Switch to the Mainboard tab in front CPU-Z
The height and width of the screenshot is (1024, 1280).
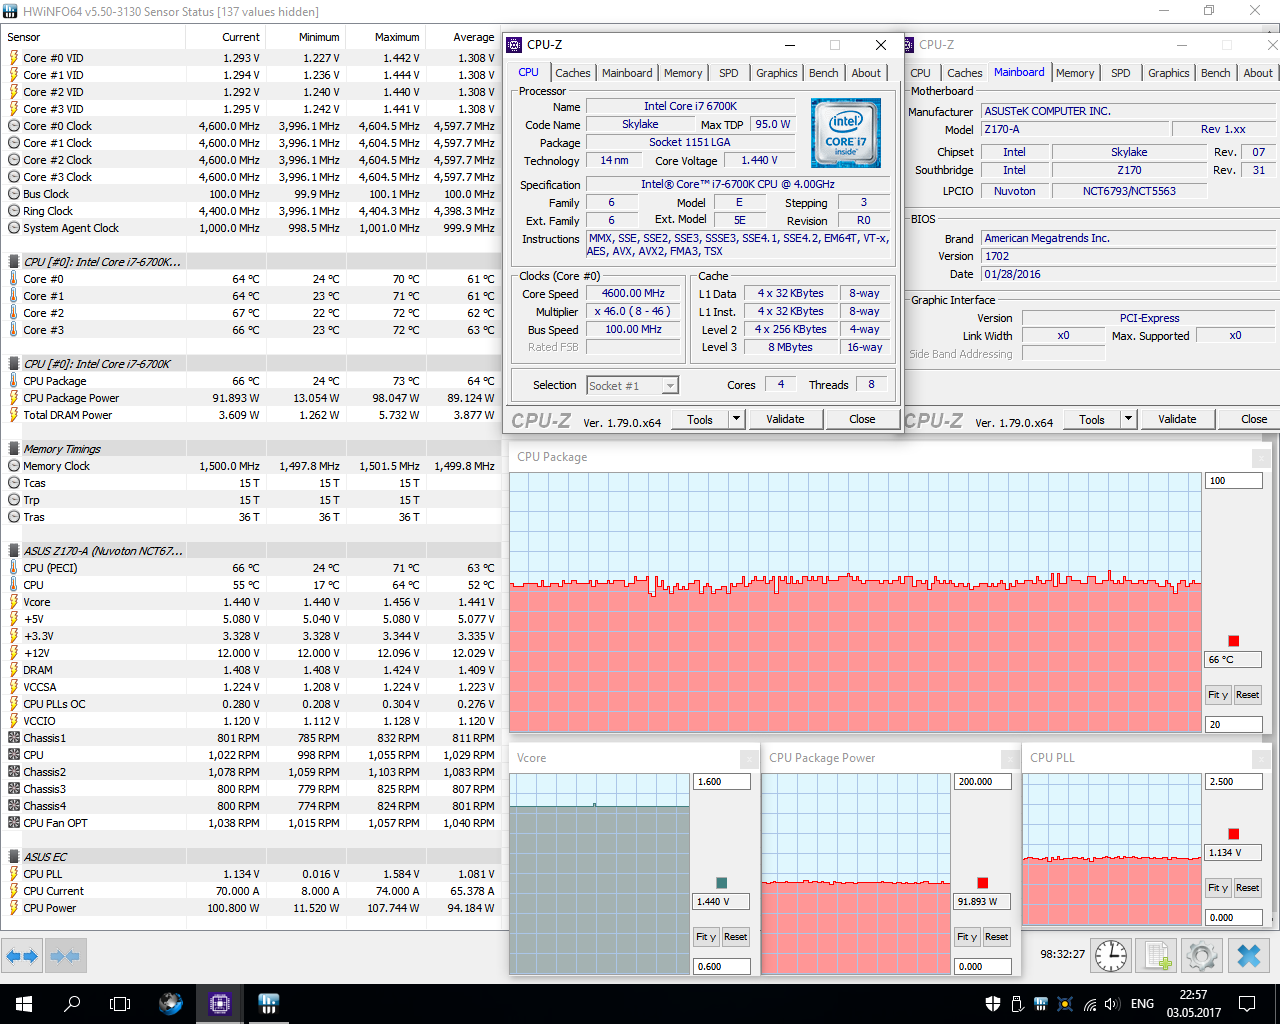(627, 73)
